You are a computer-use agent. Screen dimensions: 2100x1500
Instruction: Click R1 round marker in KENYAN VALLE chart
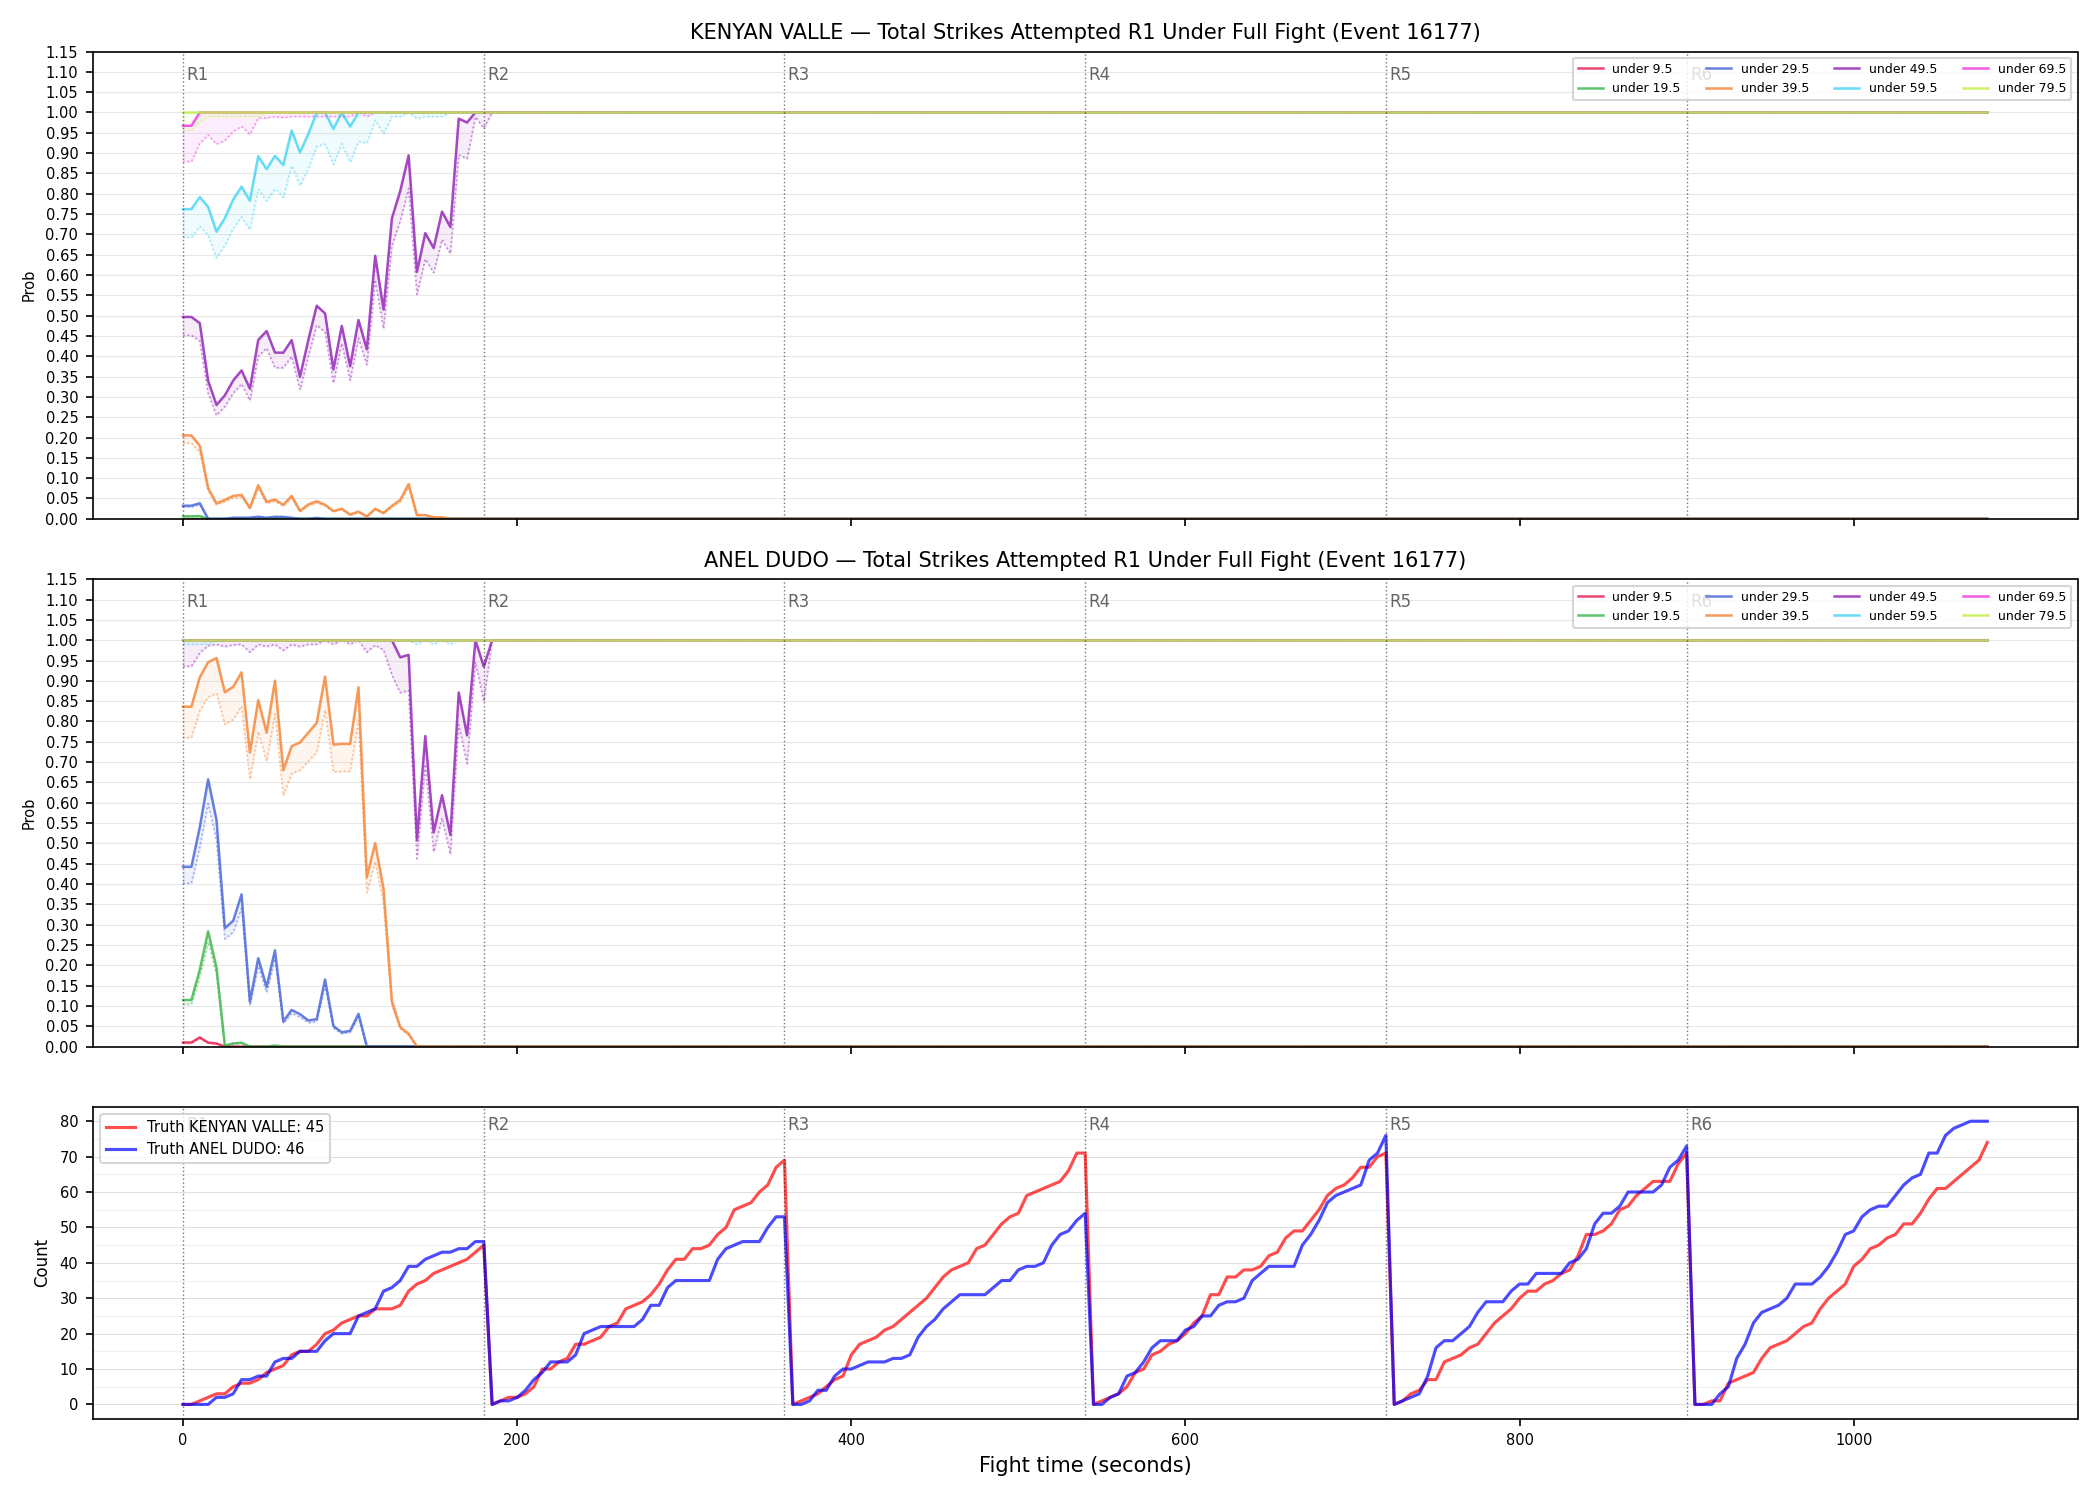197,74
